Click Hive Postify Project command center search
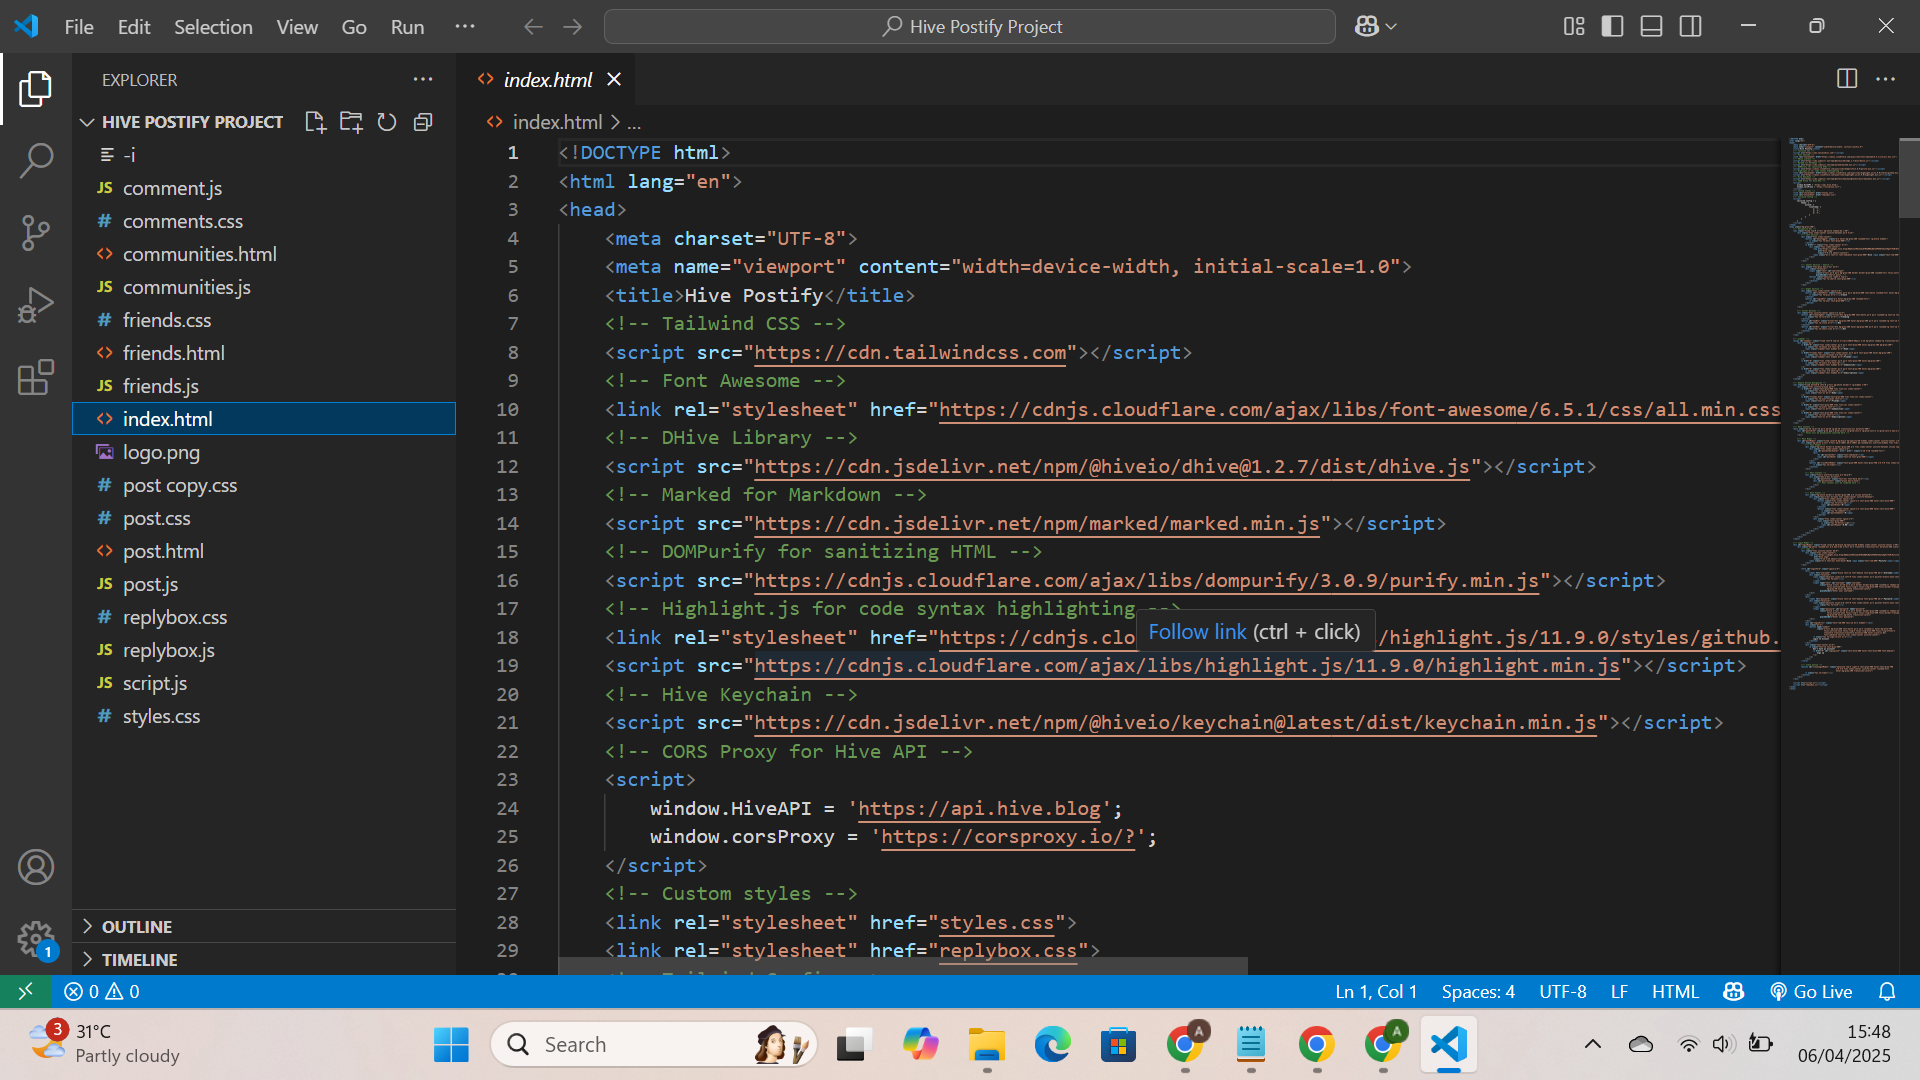Viewport: 1920px width, 1080px height. (x=970, y=27)
